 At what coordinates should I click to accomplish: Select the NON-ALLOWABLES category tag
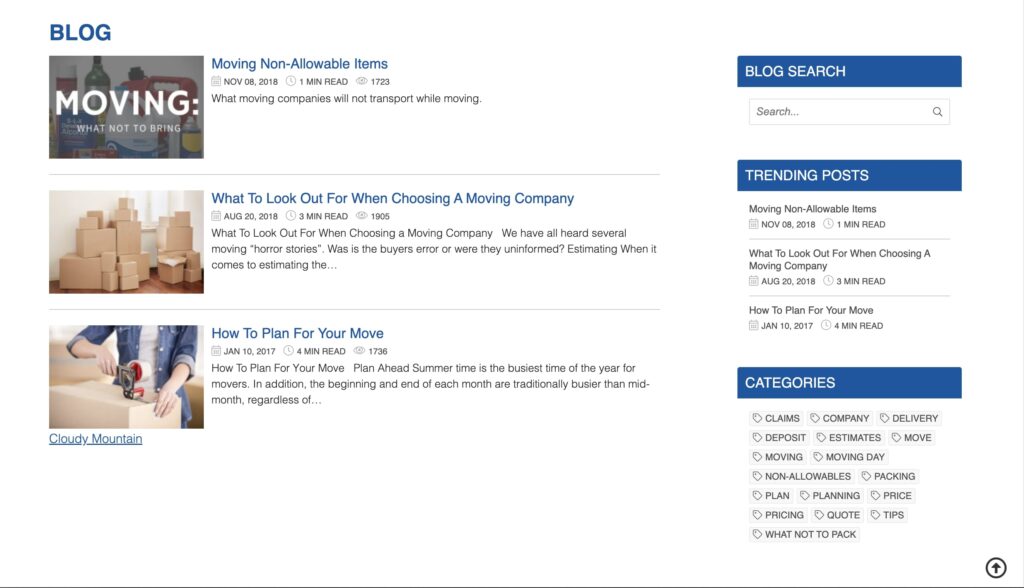(x=801, y=477)
